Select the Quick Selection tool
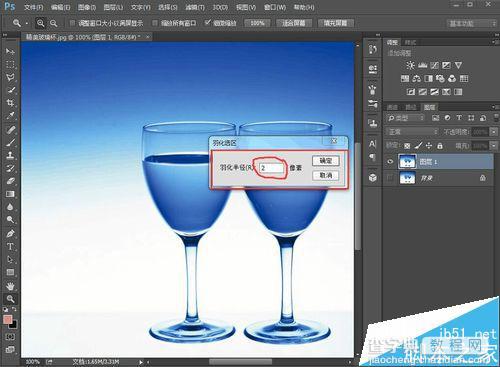 10,90
